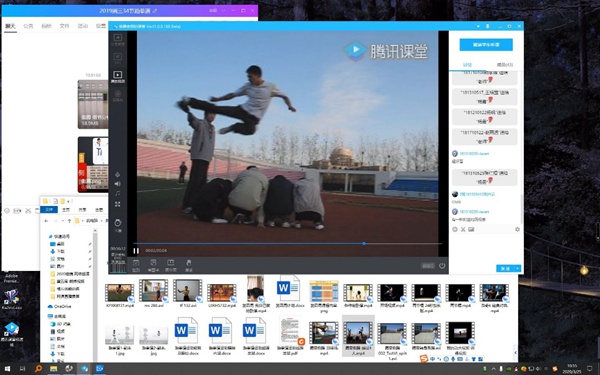Image resolution: width=600 pixels, height=375 pixels.
Task: Enter fullscreen with the expand icon
Action: point(117,204)
